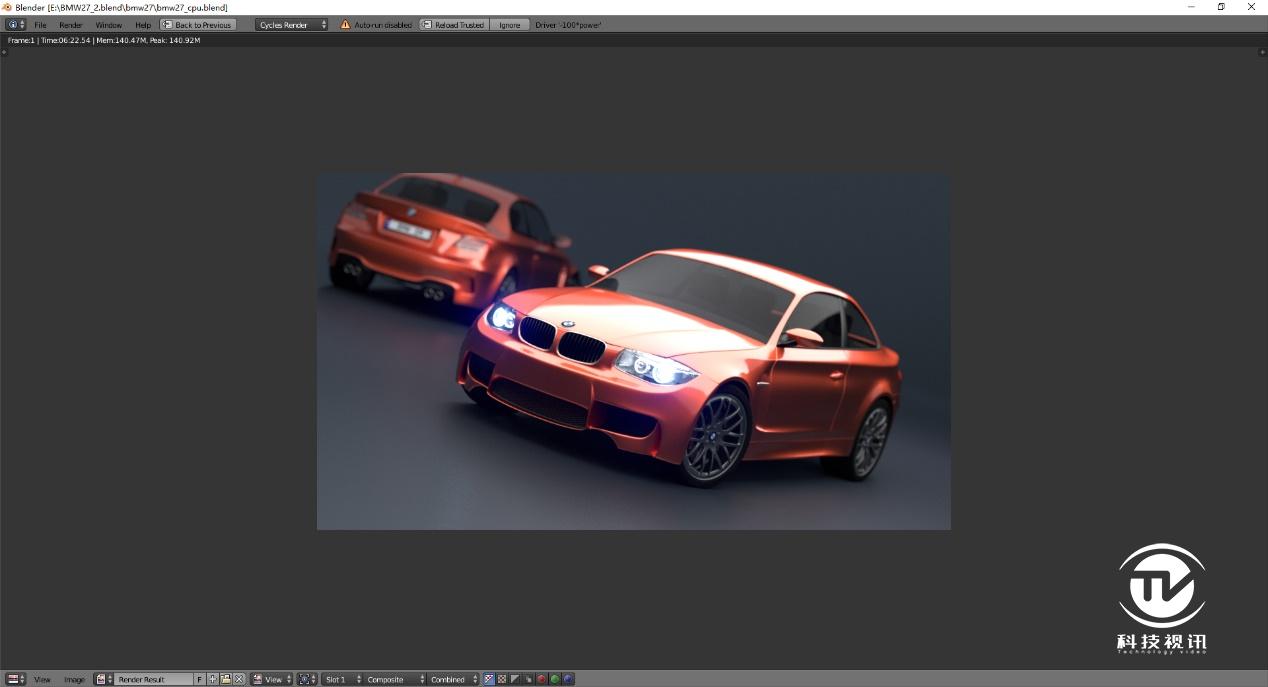Open the Render menu
1268x687 pixels.
[70, 24]
